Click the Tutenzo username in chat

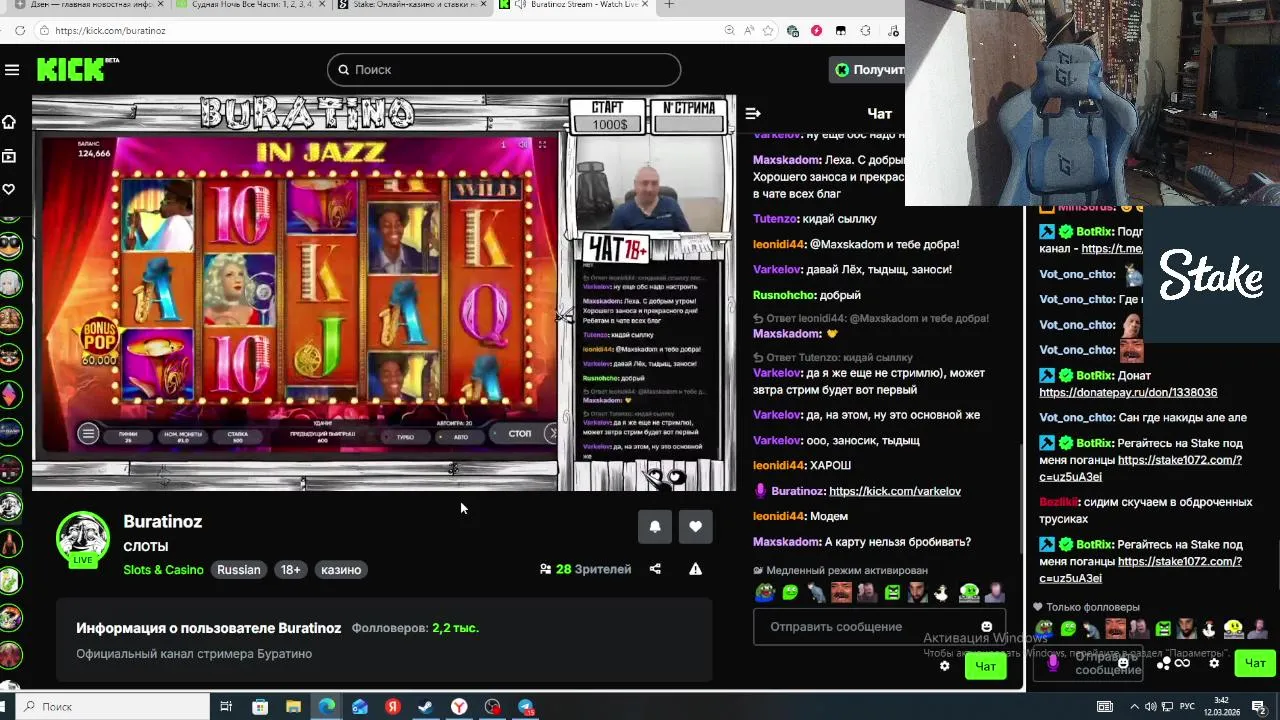pos(775,219)
